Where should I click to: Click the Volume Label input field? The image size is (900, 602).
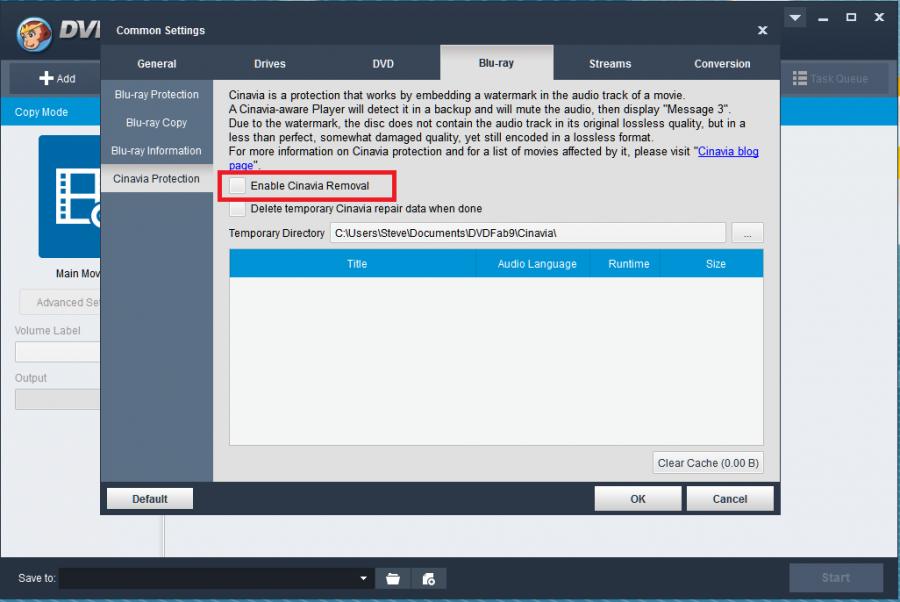coord(58,352)
